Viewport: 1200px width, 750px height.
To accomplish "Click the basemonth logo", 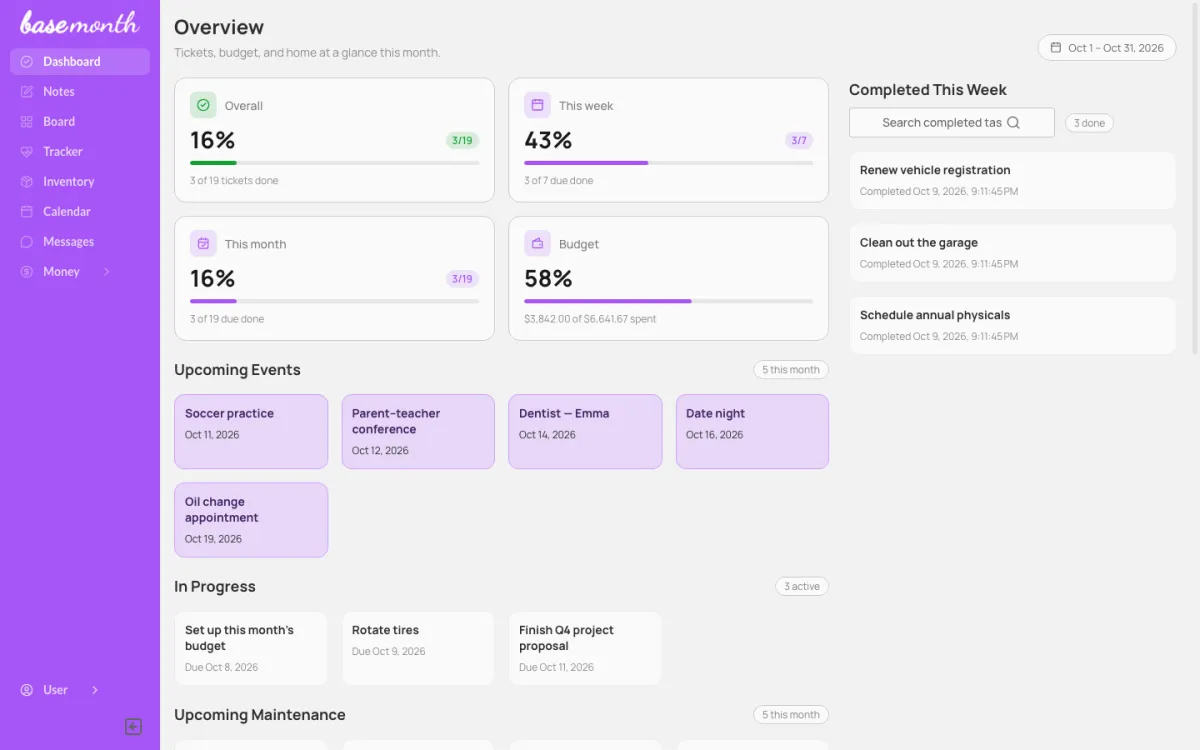I will pyautogui.click(x=80, y=22).
